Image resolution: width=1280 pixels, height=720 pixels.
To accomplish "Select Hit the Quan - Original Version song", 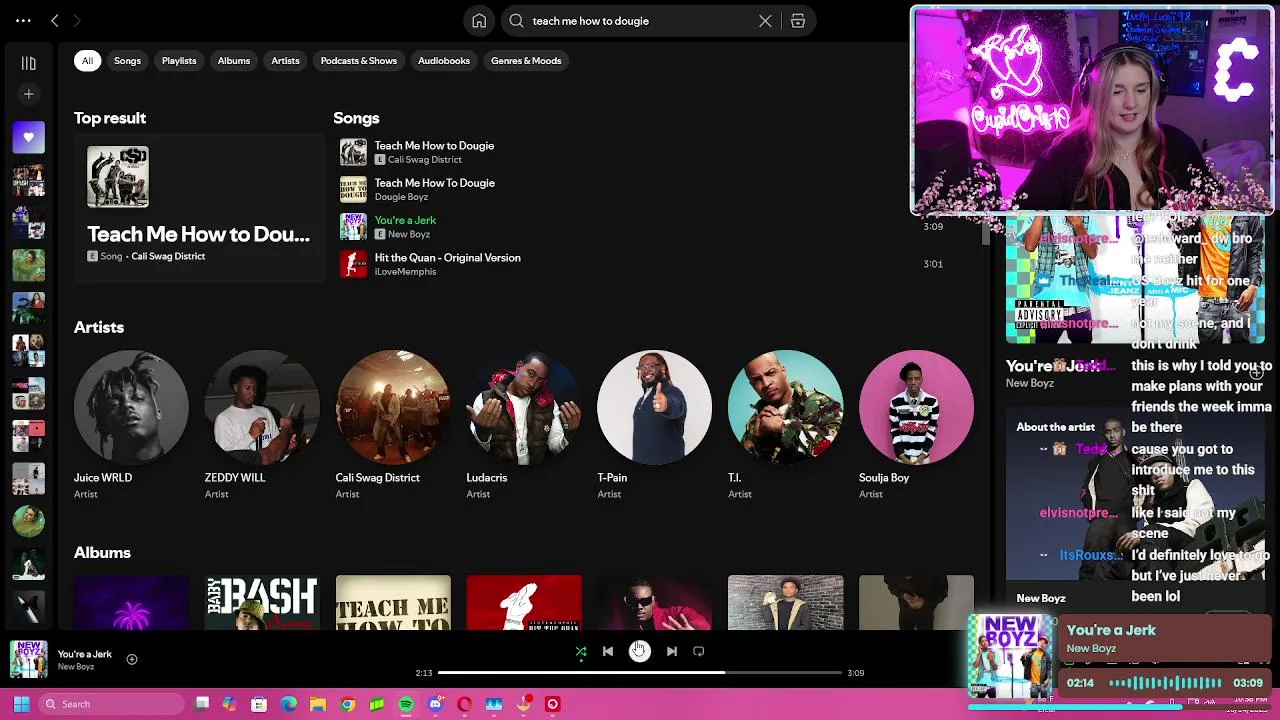I will [x=447, y=258].
